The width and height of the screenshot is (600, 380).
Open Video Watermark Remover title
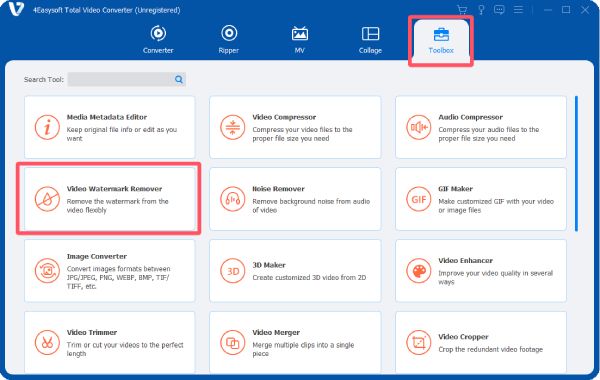tap(114, 189)
